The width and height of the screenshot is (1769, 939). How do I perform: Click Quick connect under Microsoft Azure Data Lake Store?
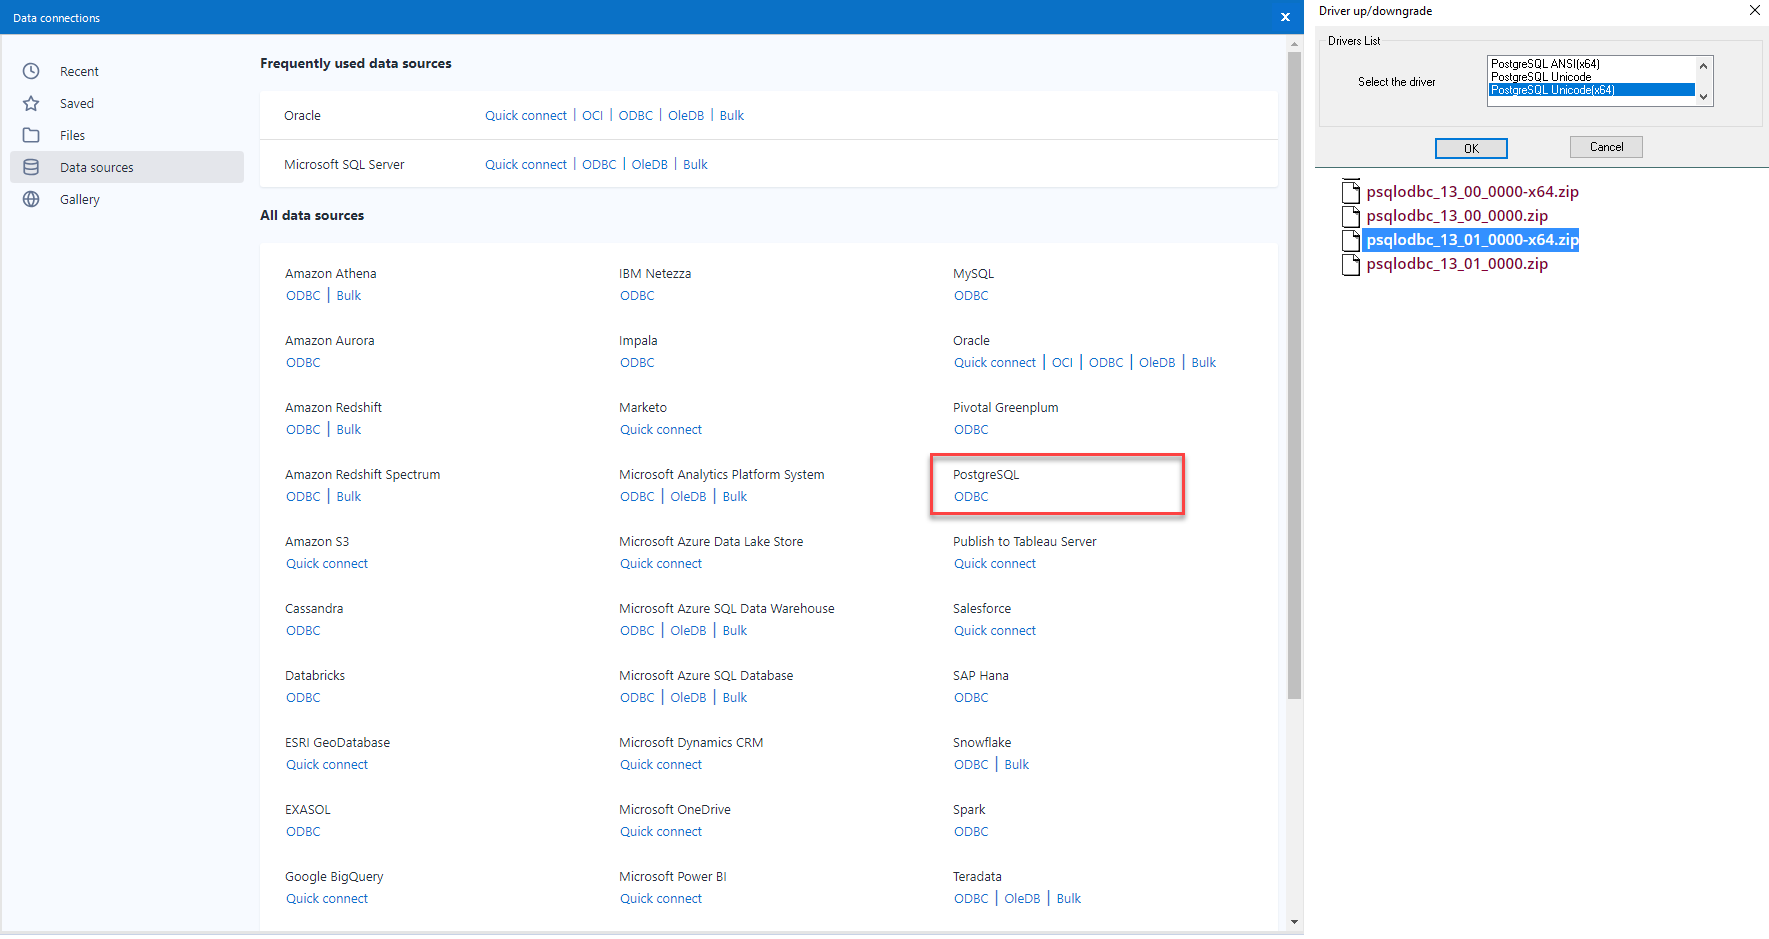point(661,564)
